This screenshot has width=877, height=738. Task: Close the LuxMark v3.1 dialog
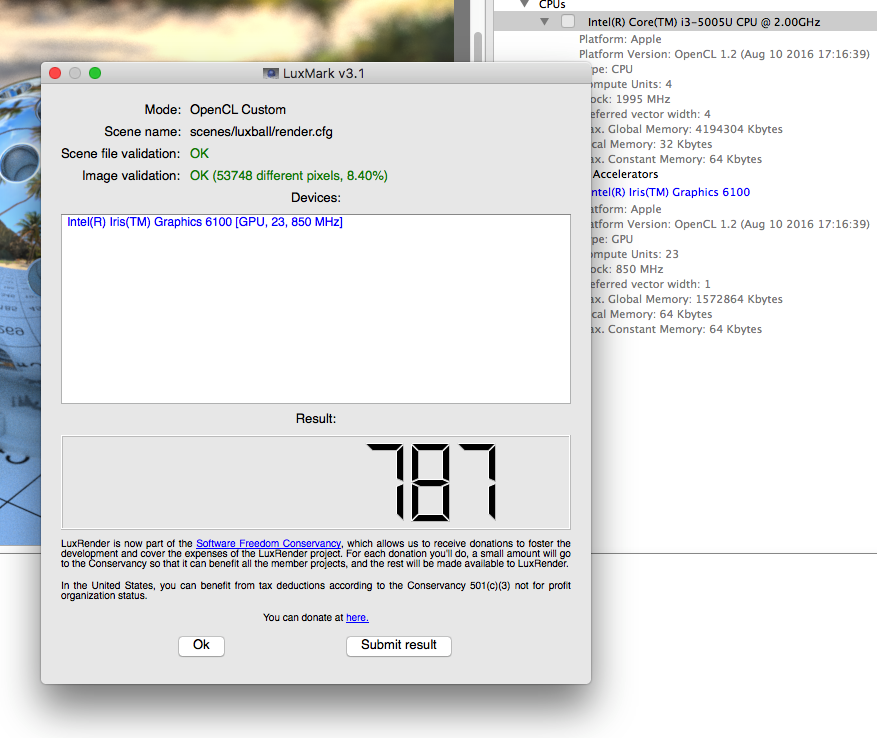55,73
